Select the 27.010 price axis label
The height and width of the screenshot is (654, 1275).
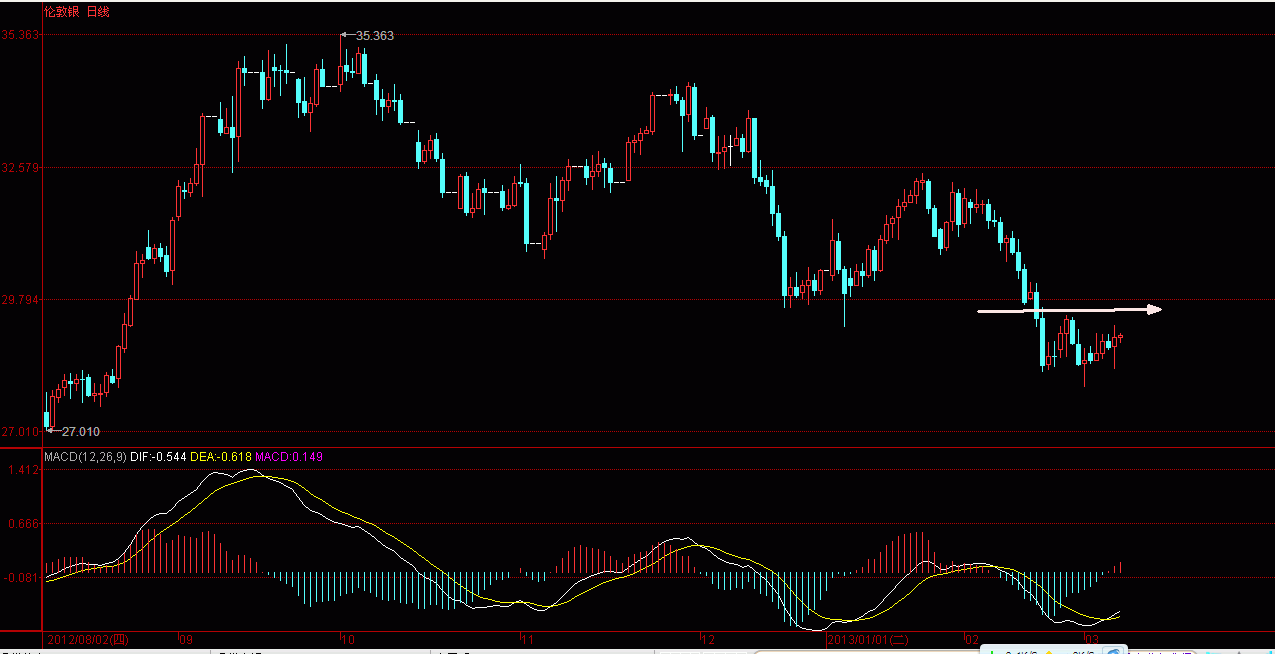[x=20, y=432]
